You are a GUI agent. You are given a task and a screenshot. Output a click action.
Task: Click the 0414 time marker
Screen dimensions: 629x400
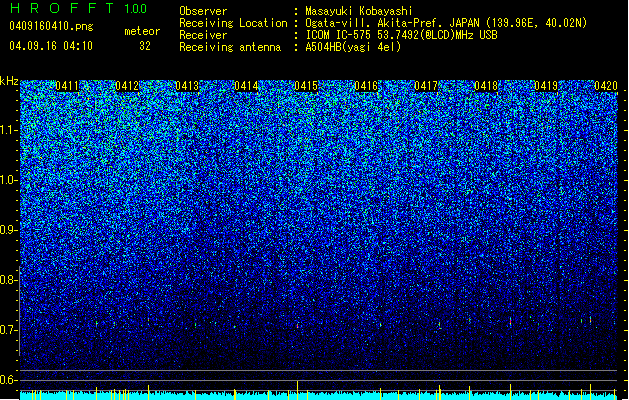click(246, 86)
